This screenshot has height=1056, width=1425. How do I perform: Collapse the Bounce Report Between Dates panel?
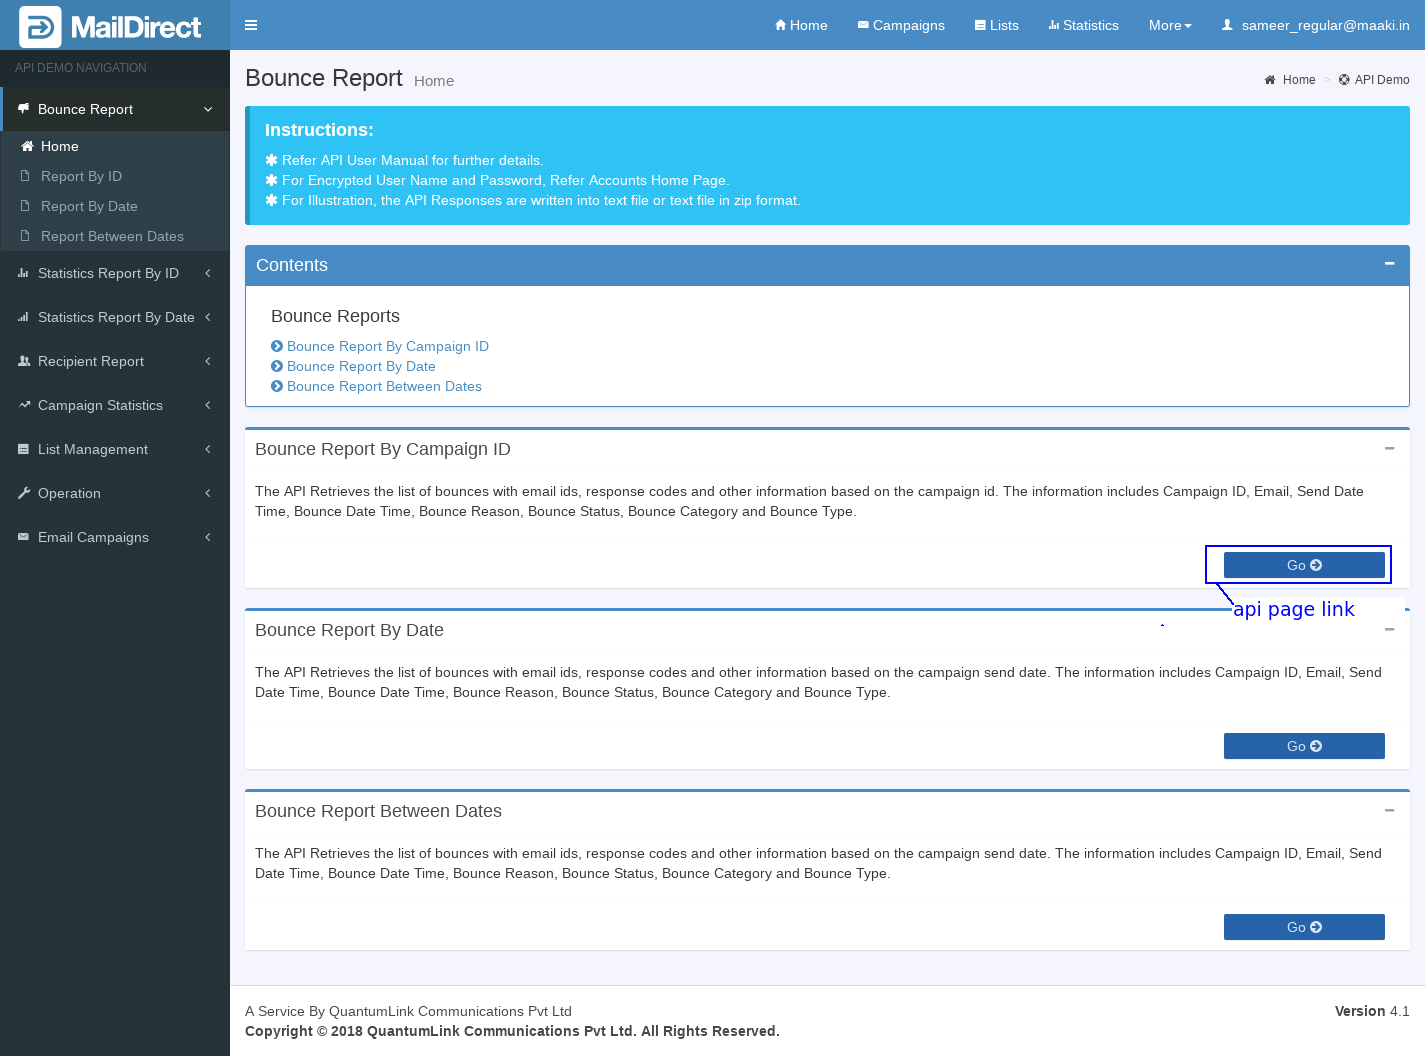[1389, 811]
